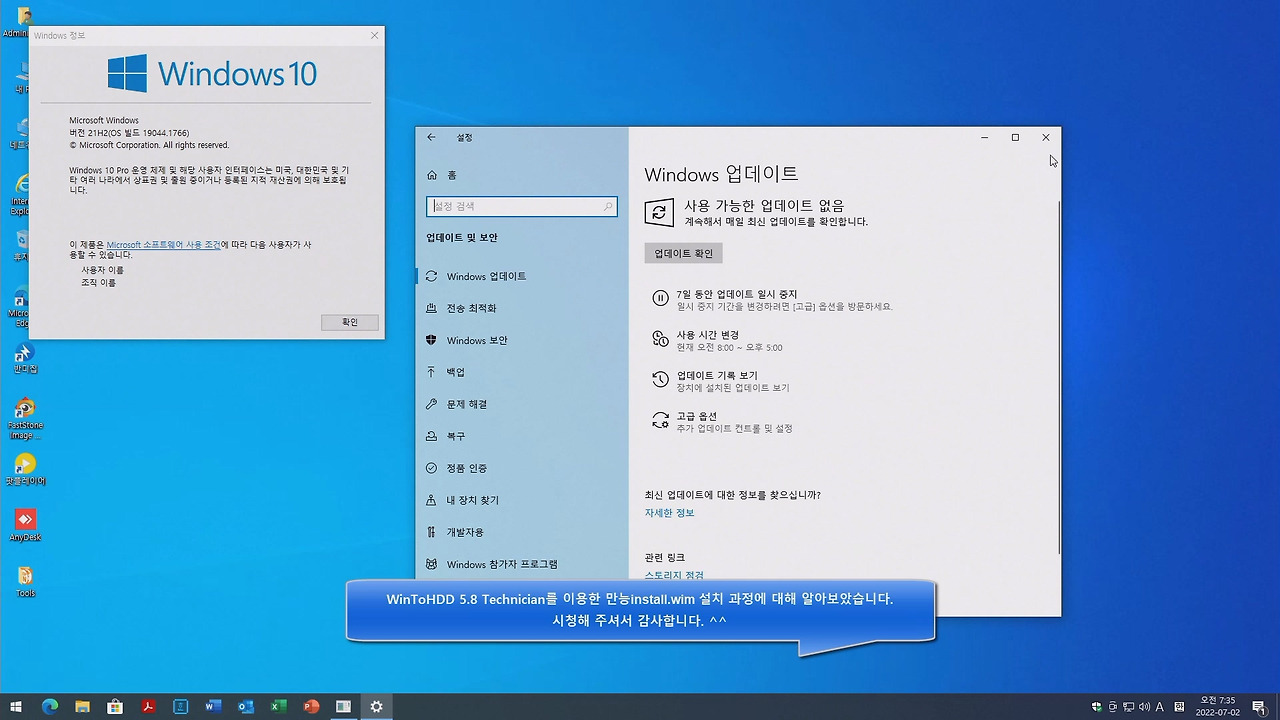Click the history icon for 업데이트 기록 보기
This screenshot has width=1280, height=720.
point(660,379)
